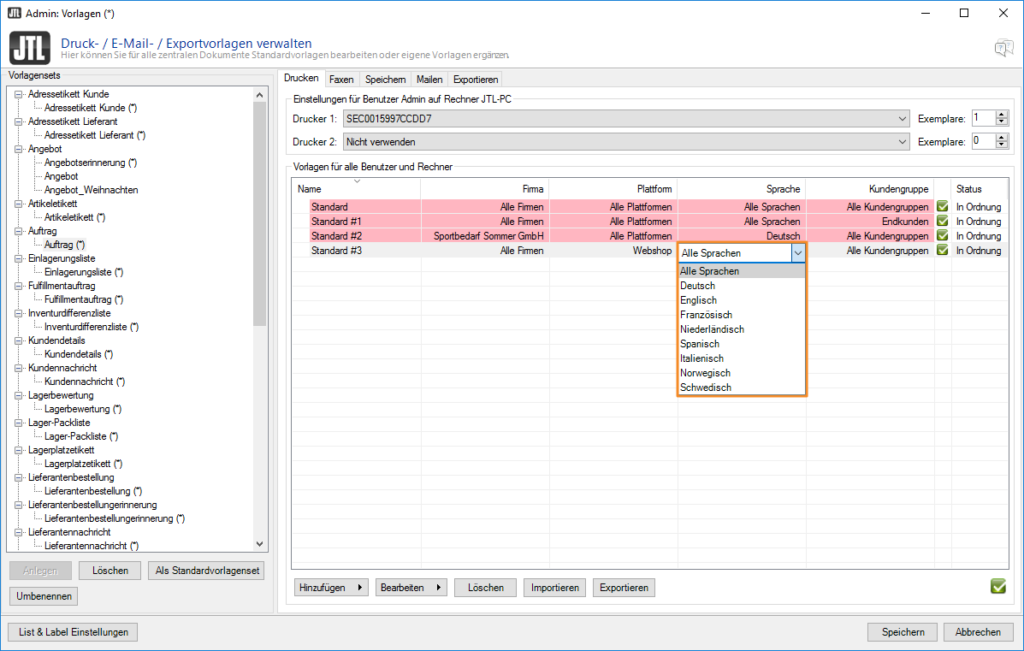1024x651 pixels.
Task: Click the help chat icon top right
Action: point(1002,49)
